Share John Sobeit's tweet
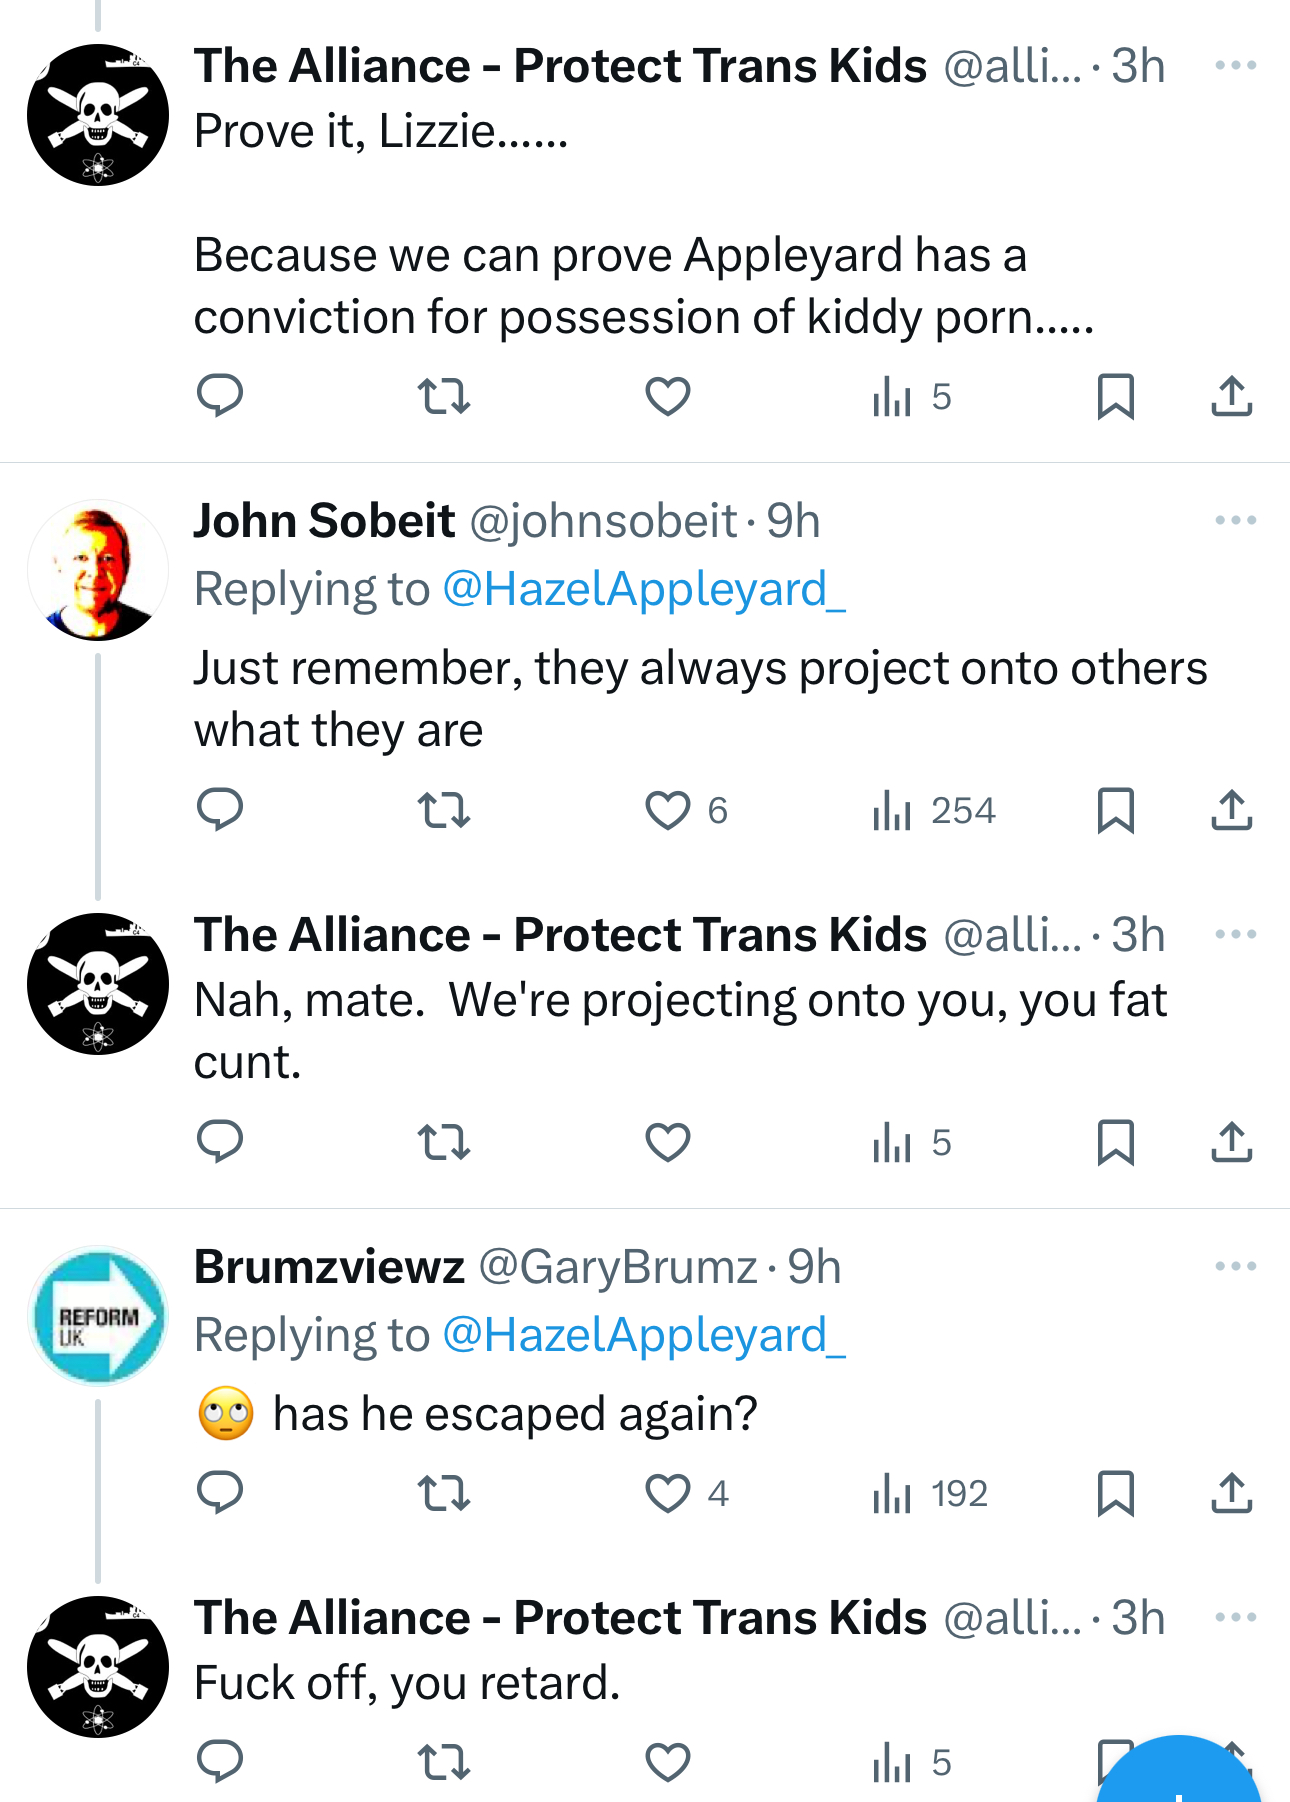This screenshot has width=1290, height=1802. point(1231,810)
